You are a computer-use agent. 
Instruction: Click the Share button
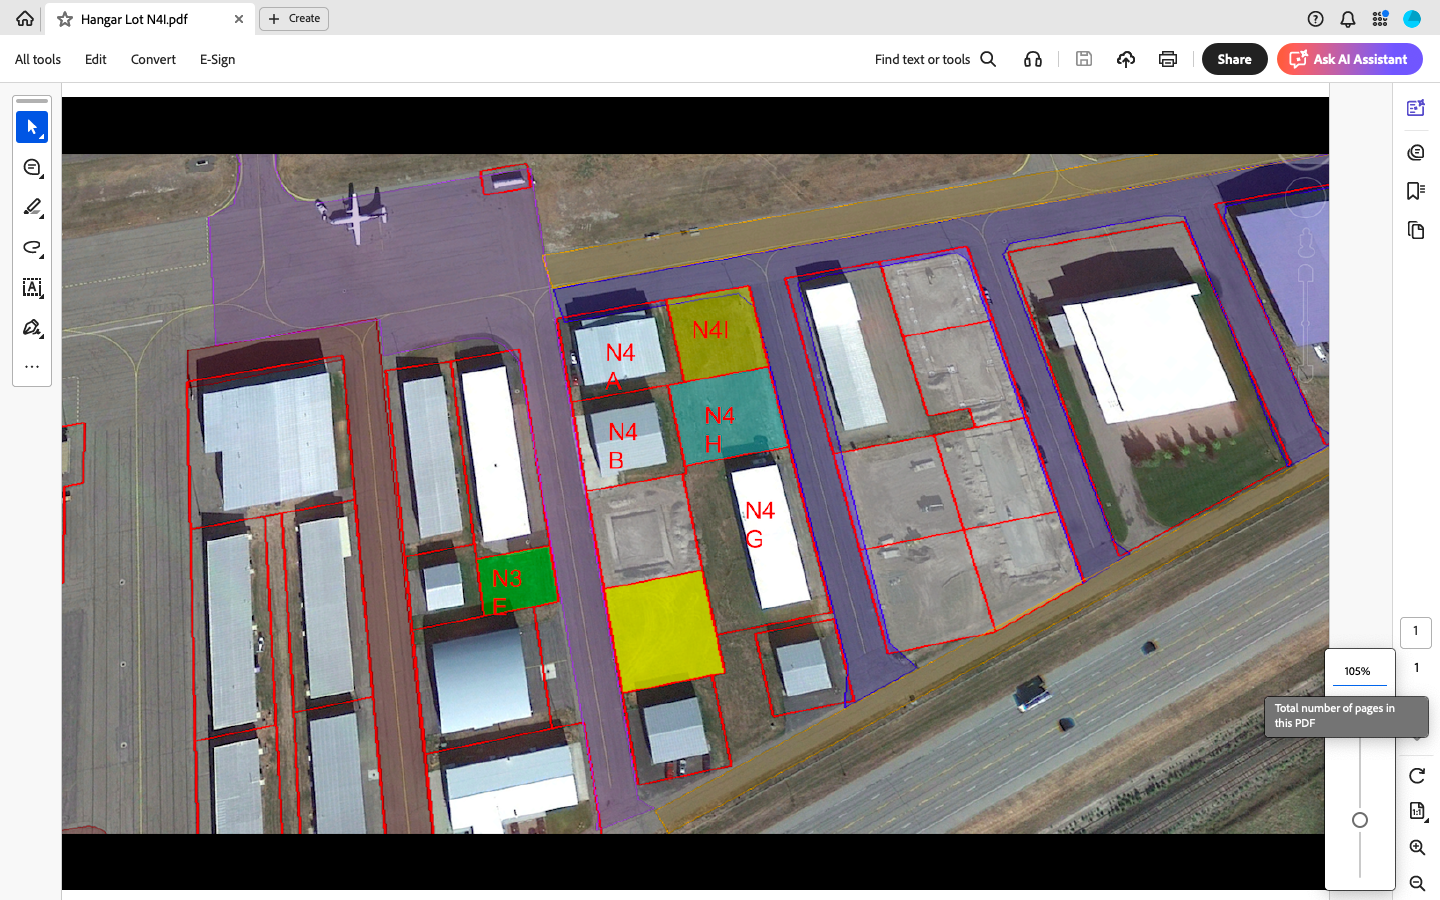point(1234,59)
